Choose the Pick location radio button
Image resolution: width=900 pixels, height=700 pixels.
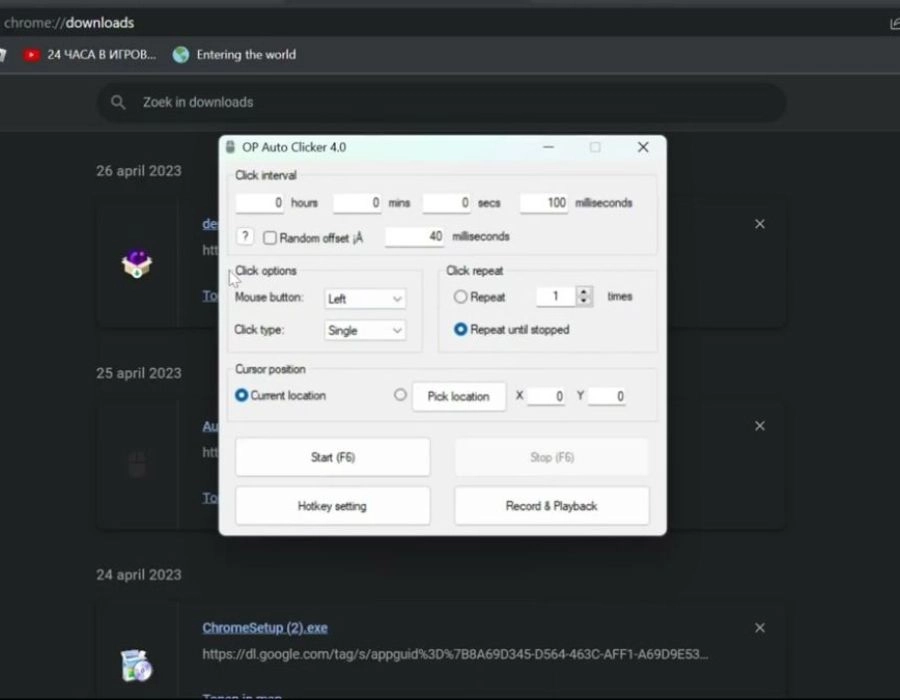pyautogui.click(x=400, y=395)
